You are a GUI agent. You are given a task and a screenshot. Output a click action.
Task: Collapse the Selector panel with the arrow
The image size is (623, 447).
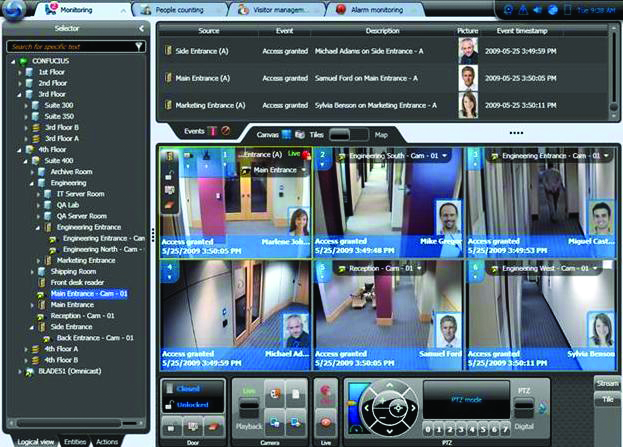tap(141, 29)
